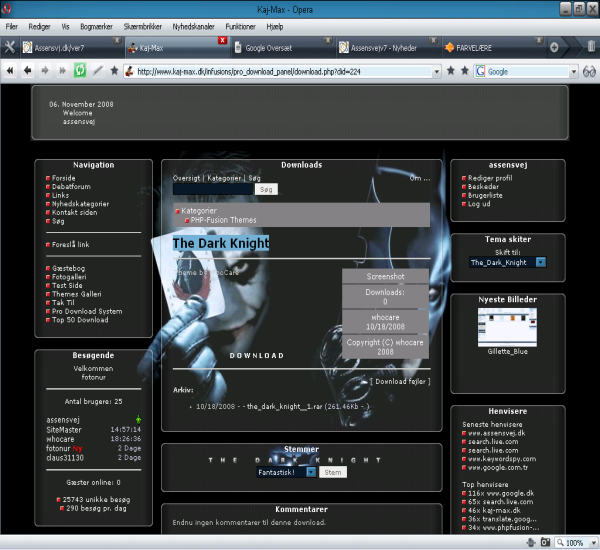This screenshot has height=550, width=600.
Task: Close the Assensvj.dk/ver7 tab
Action: tap(117, 40)
